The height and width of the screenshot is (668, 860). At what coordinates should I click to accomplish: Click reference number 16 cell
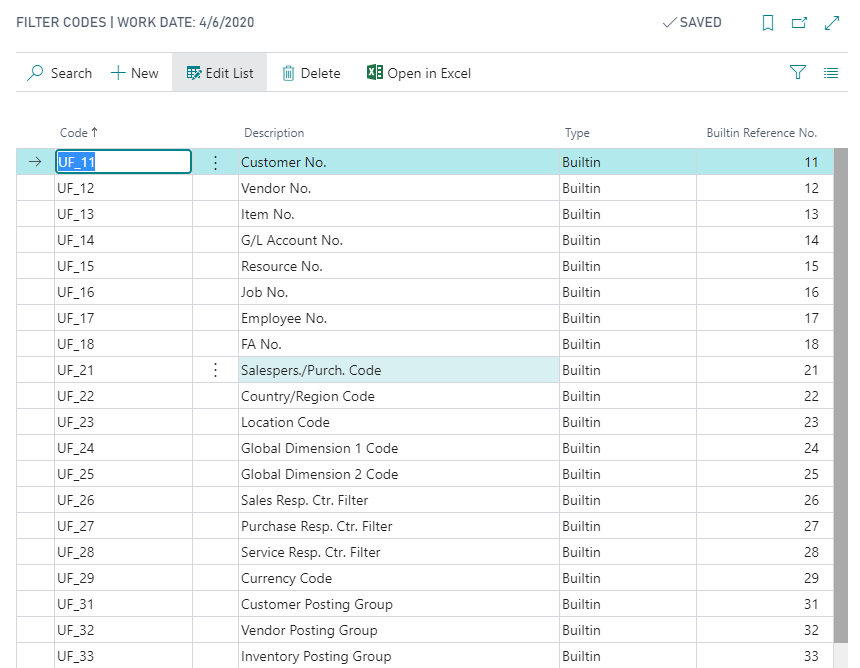tap(765, 292)
